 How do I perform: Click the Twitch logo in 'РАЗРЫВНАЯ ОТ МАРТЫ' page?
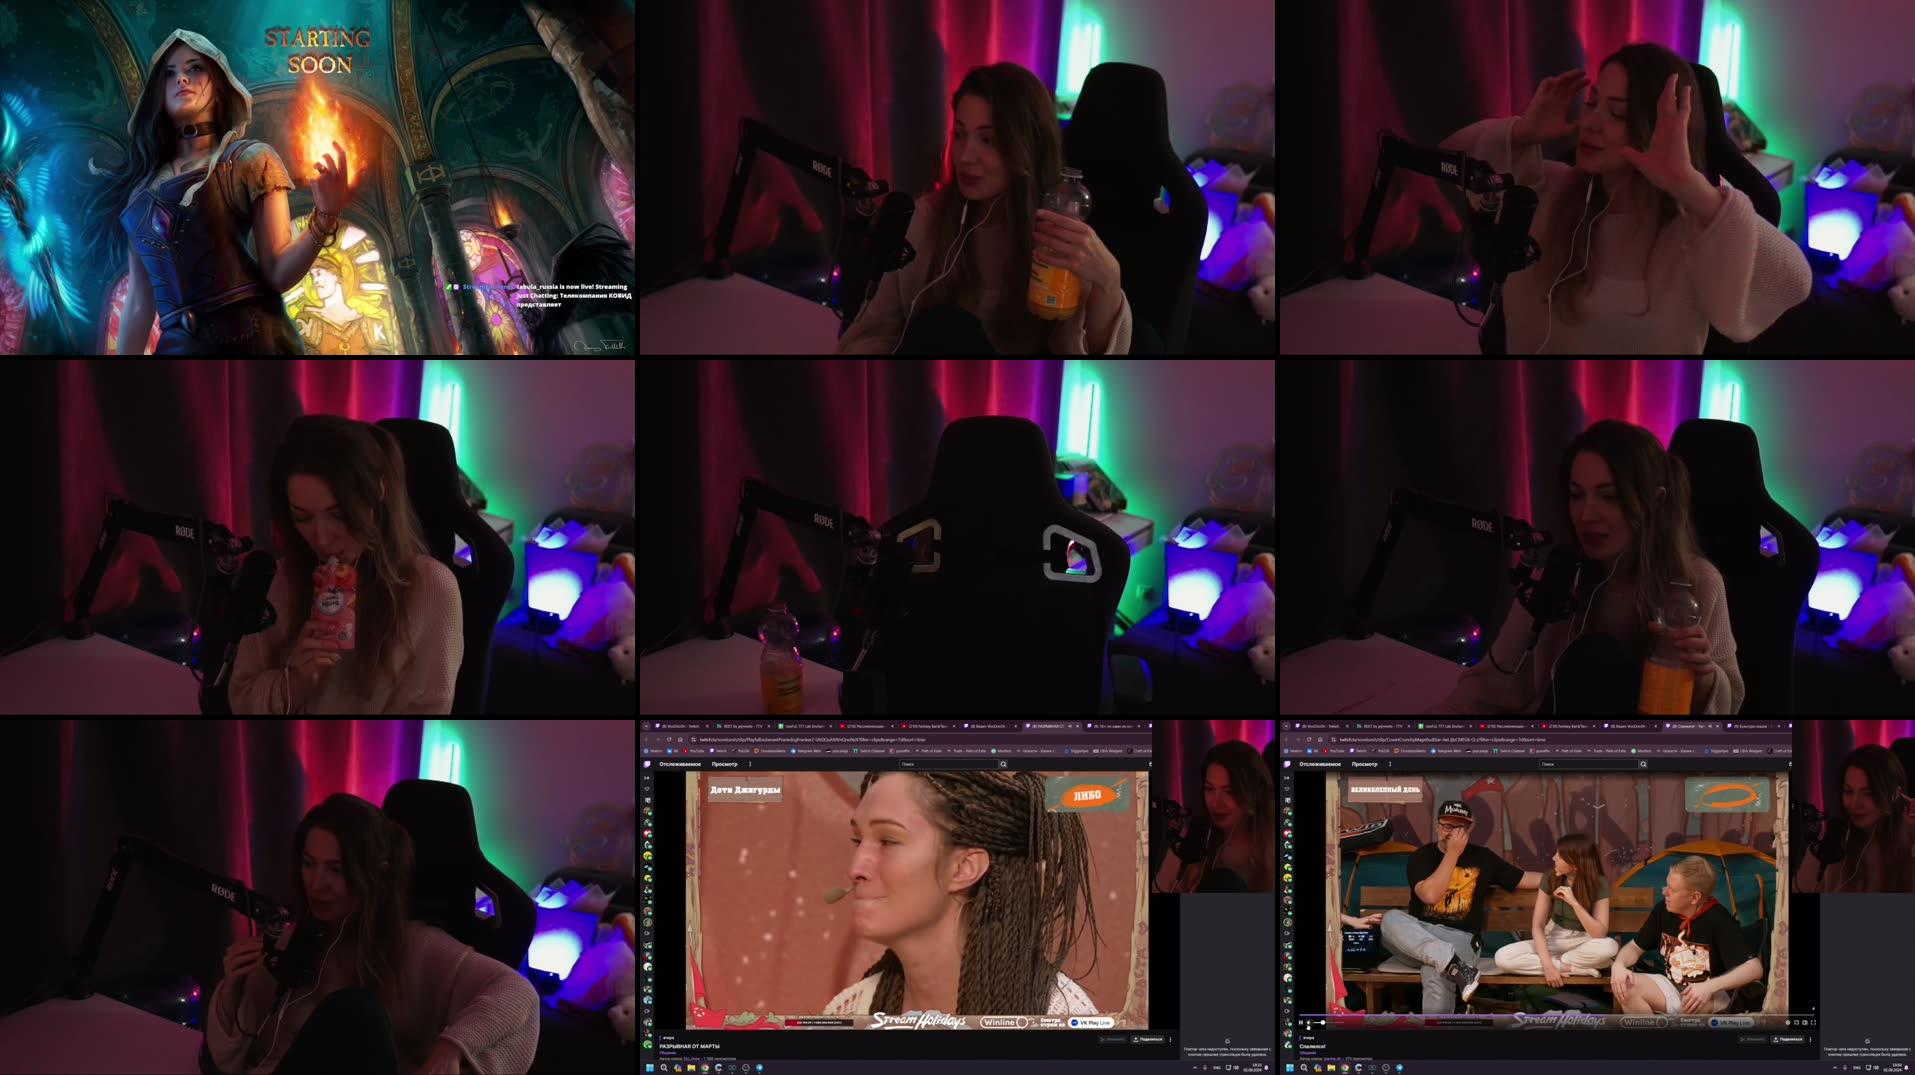(x=647, y=764)
